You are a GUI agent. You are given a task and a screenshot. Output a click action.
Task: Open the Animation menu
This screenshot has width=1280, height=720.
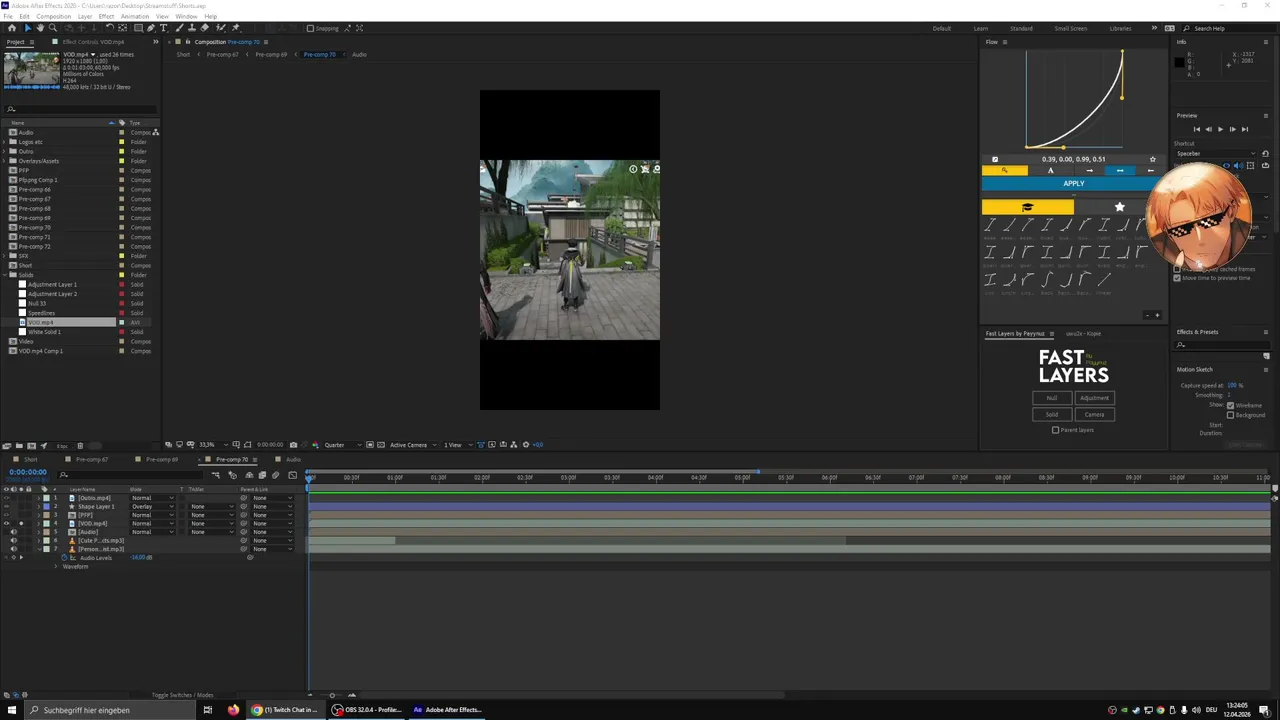click(134, 16)
